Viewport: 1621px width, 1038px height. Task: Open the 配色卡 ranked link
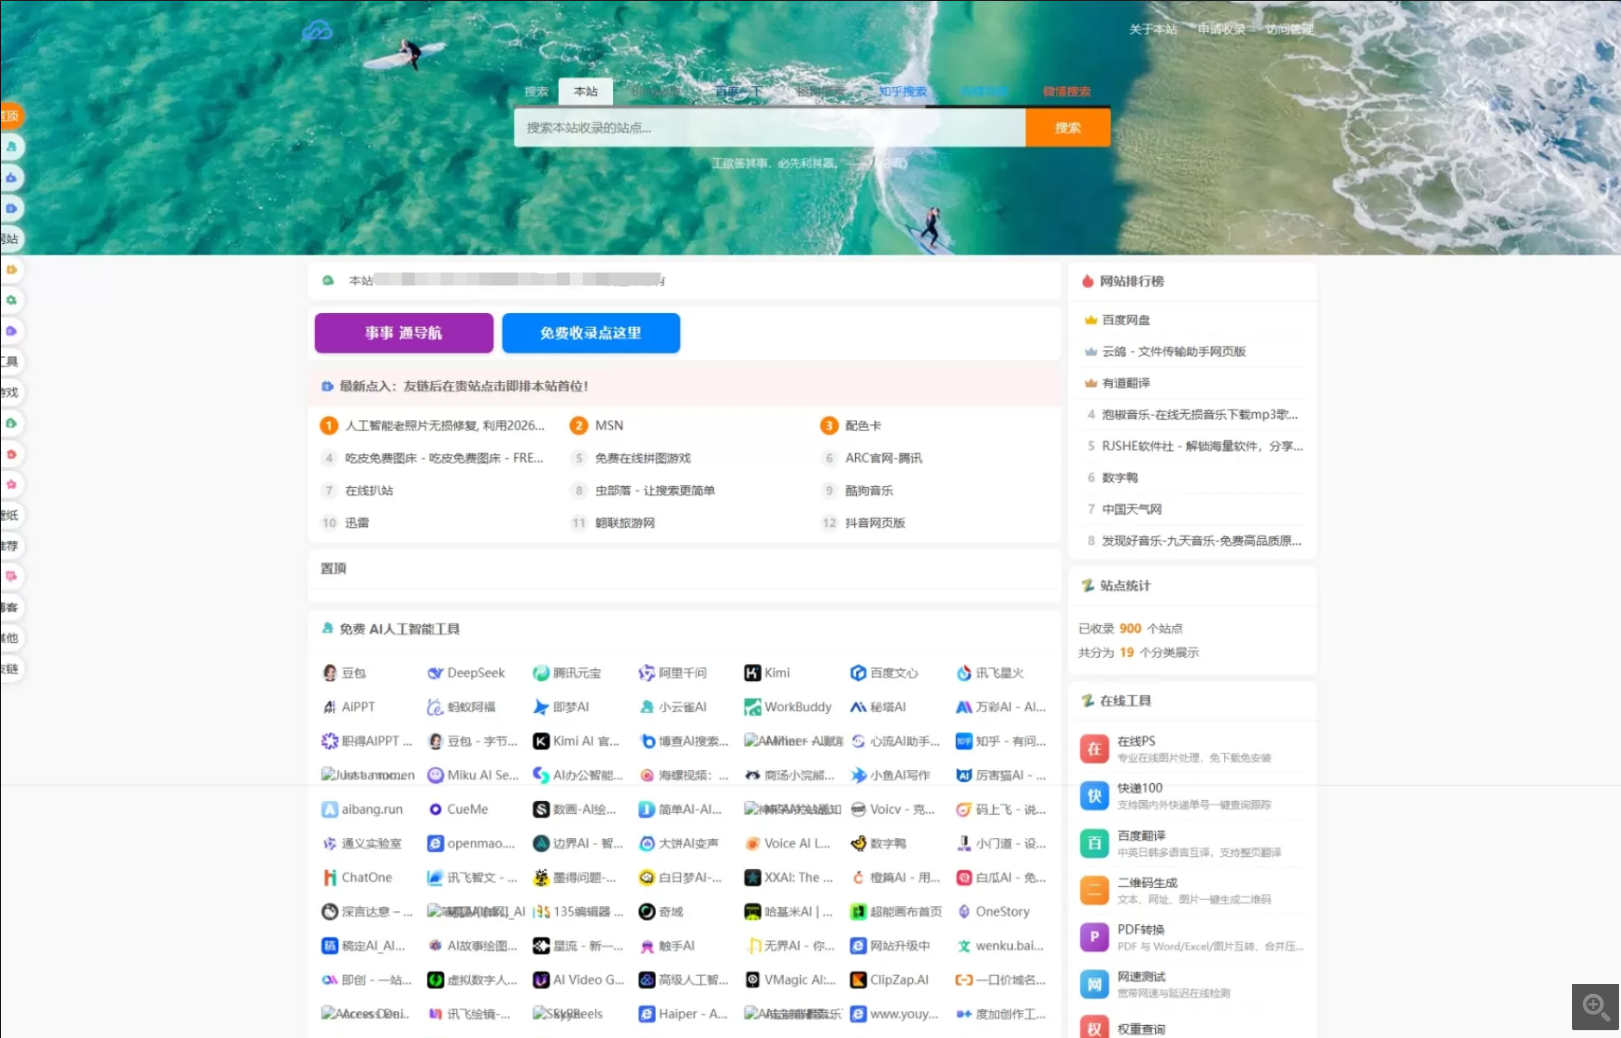[x=863, y=426]
